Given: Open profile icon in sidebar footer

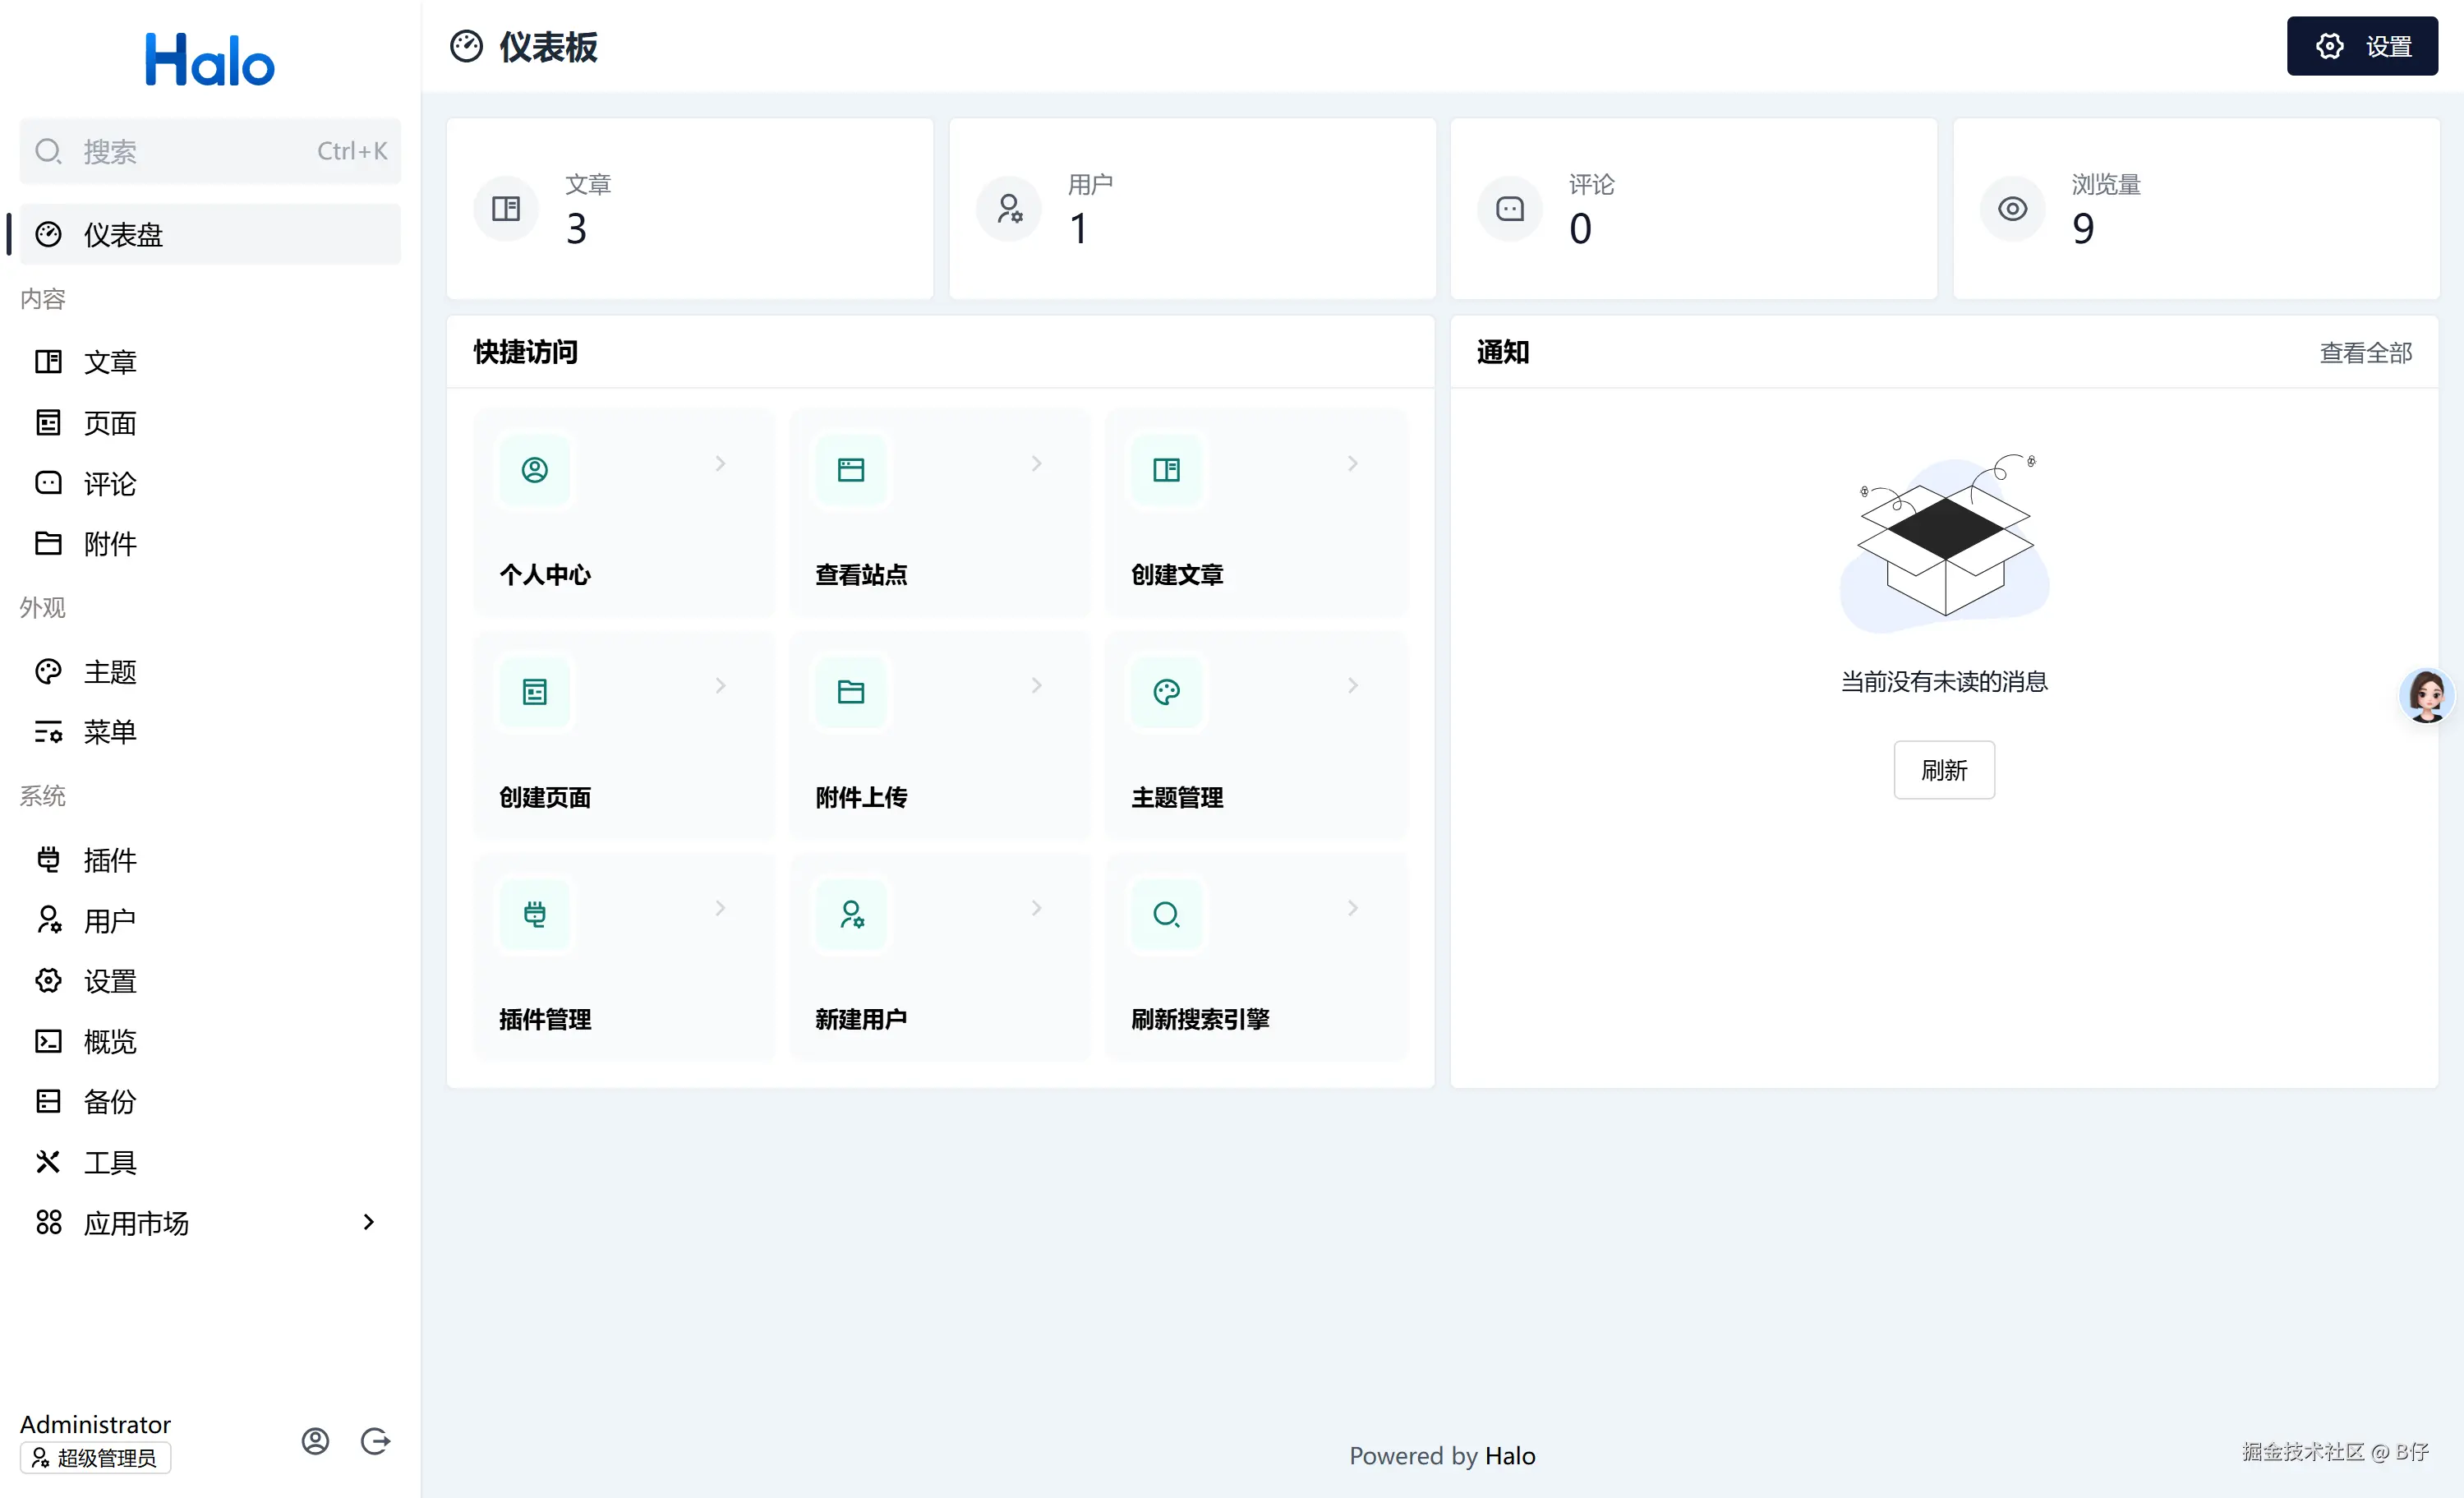Looking at the screenshot, I should tap(315, 1441).
